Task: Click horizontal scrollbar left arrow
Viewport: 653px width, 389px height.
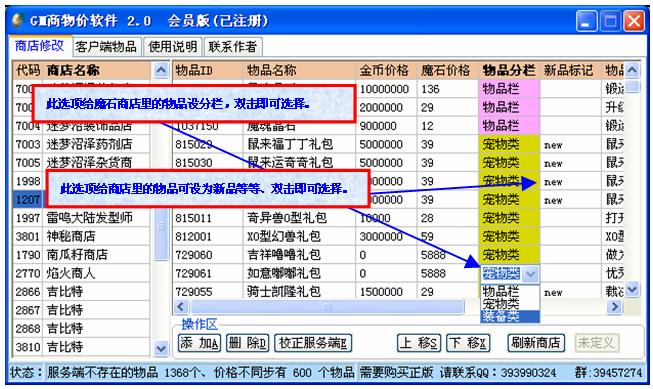Action: (x=180, y=307)
